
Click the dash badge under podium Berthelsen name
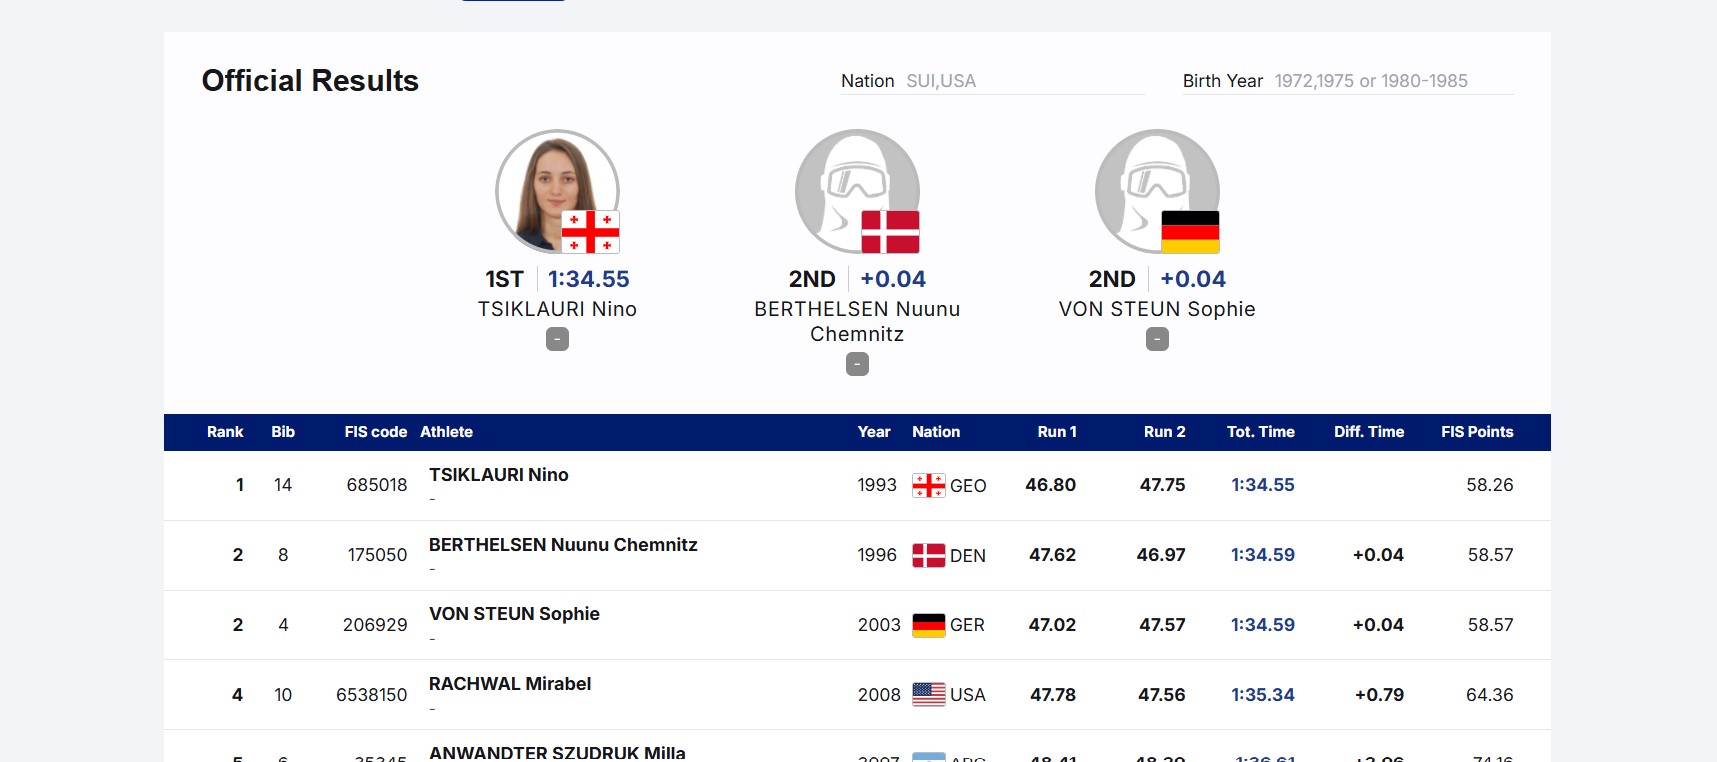coord(857,365)
